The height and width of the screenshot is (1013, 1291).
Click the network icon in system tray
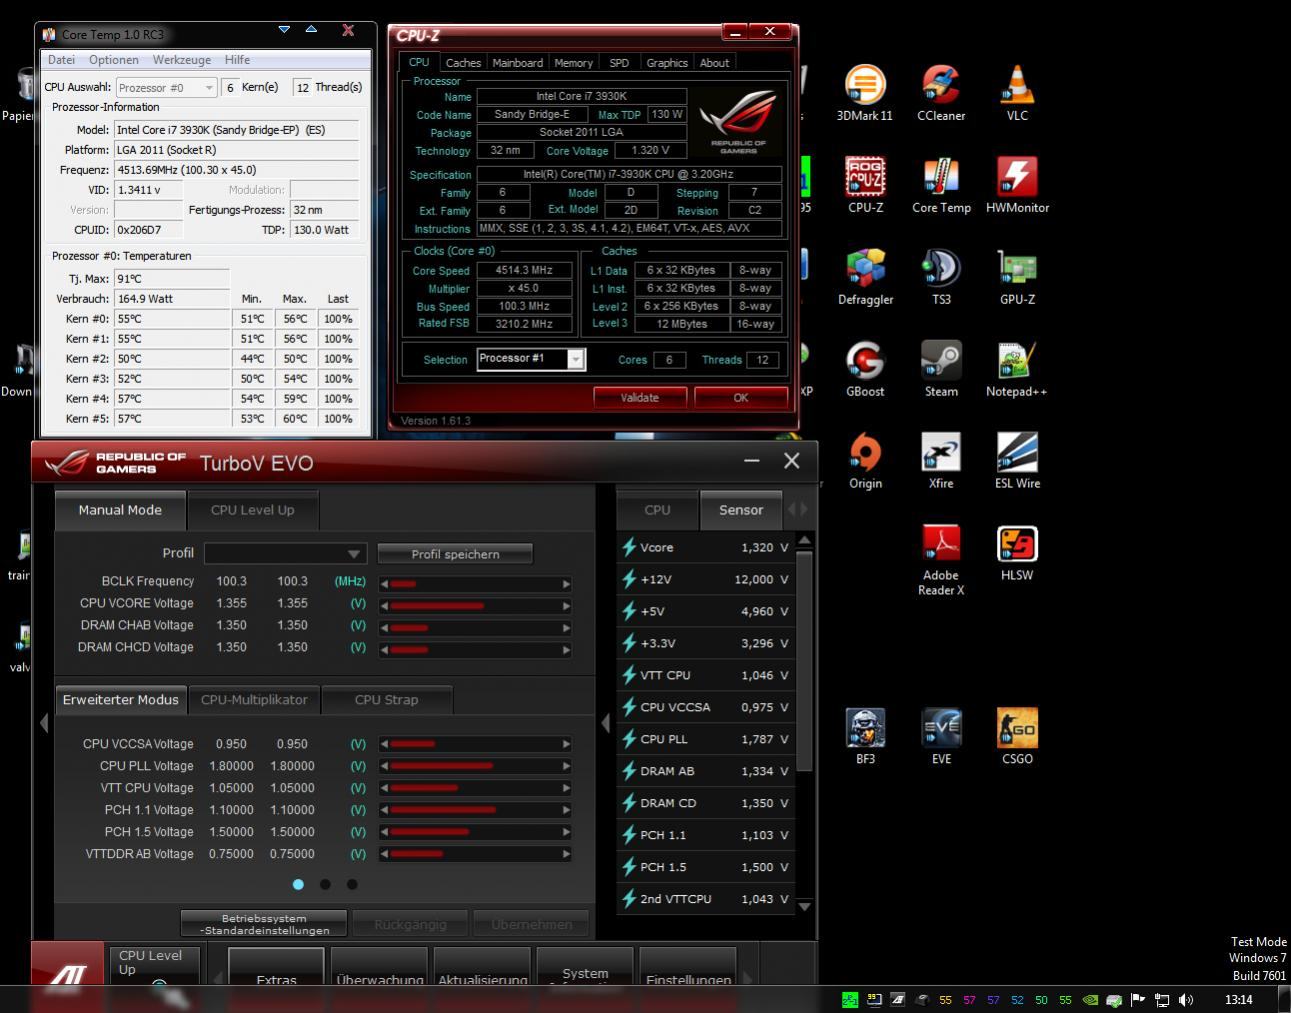click(1162, 999)
